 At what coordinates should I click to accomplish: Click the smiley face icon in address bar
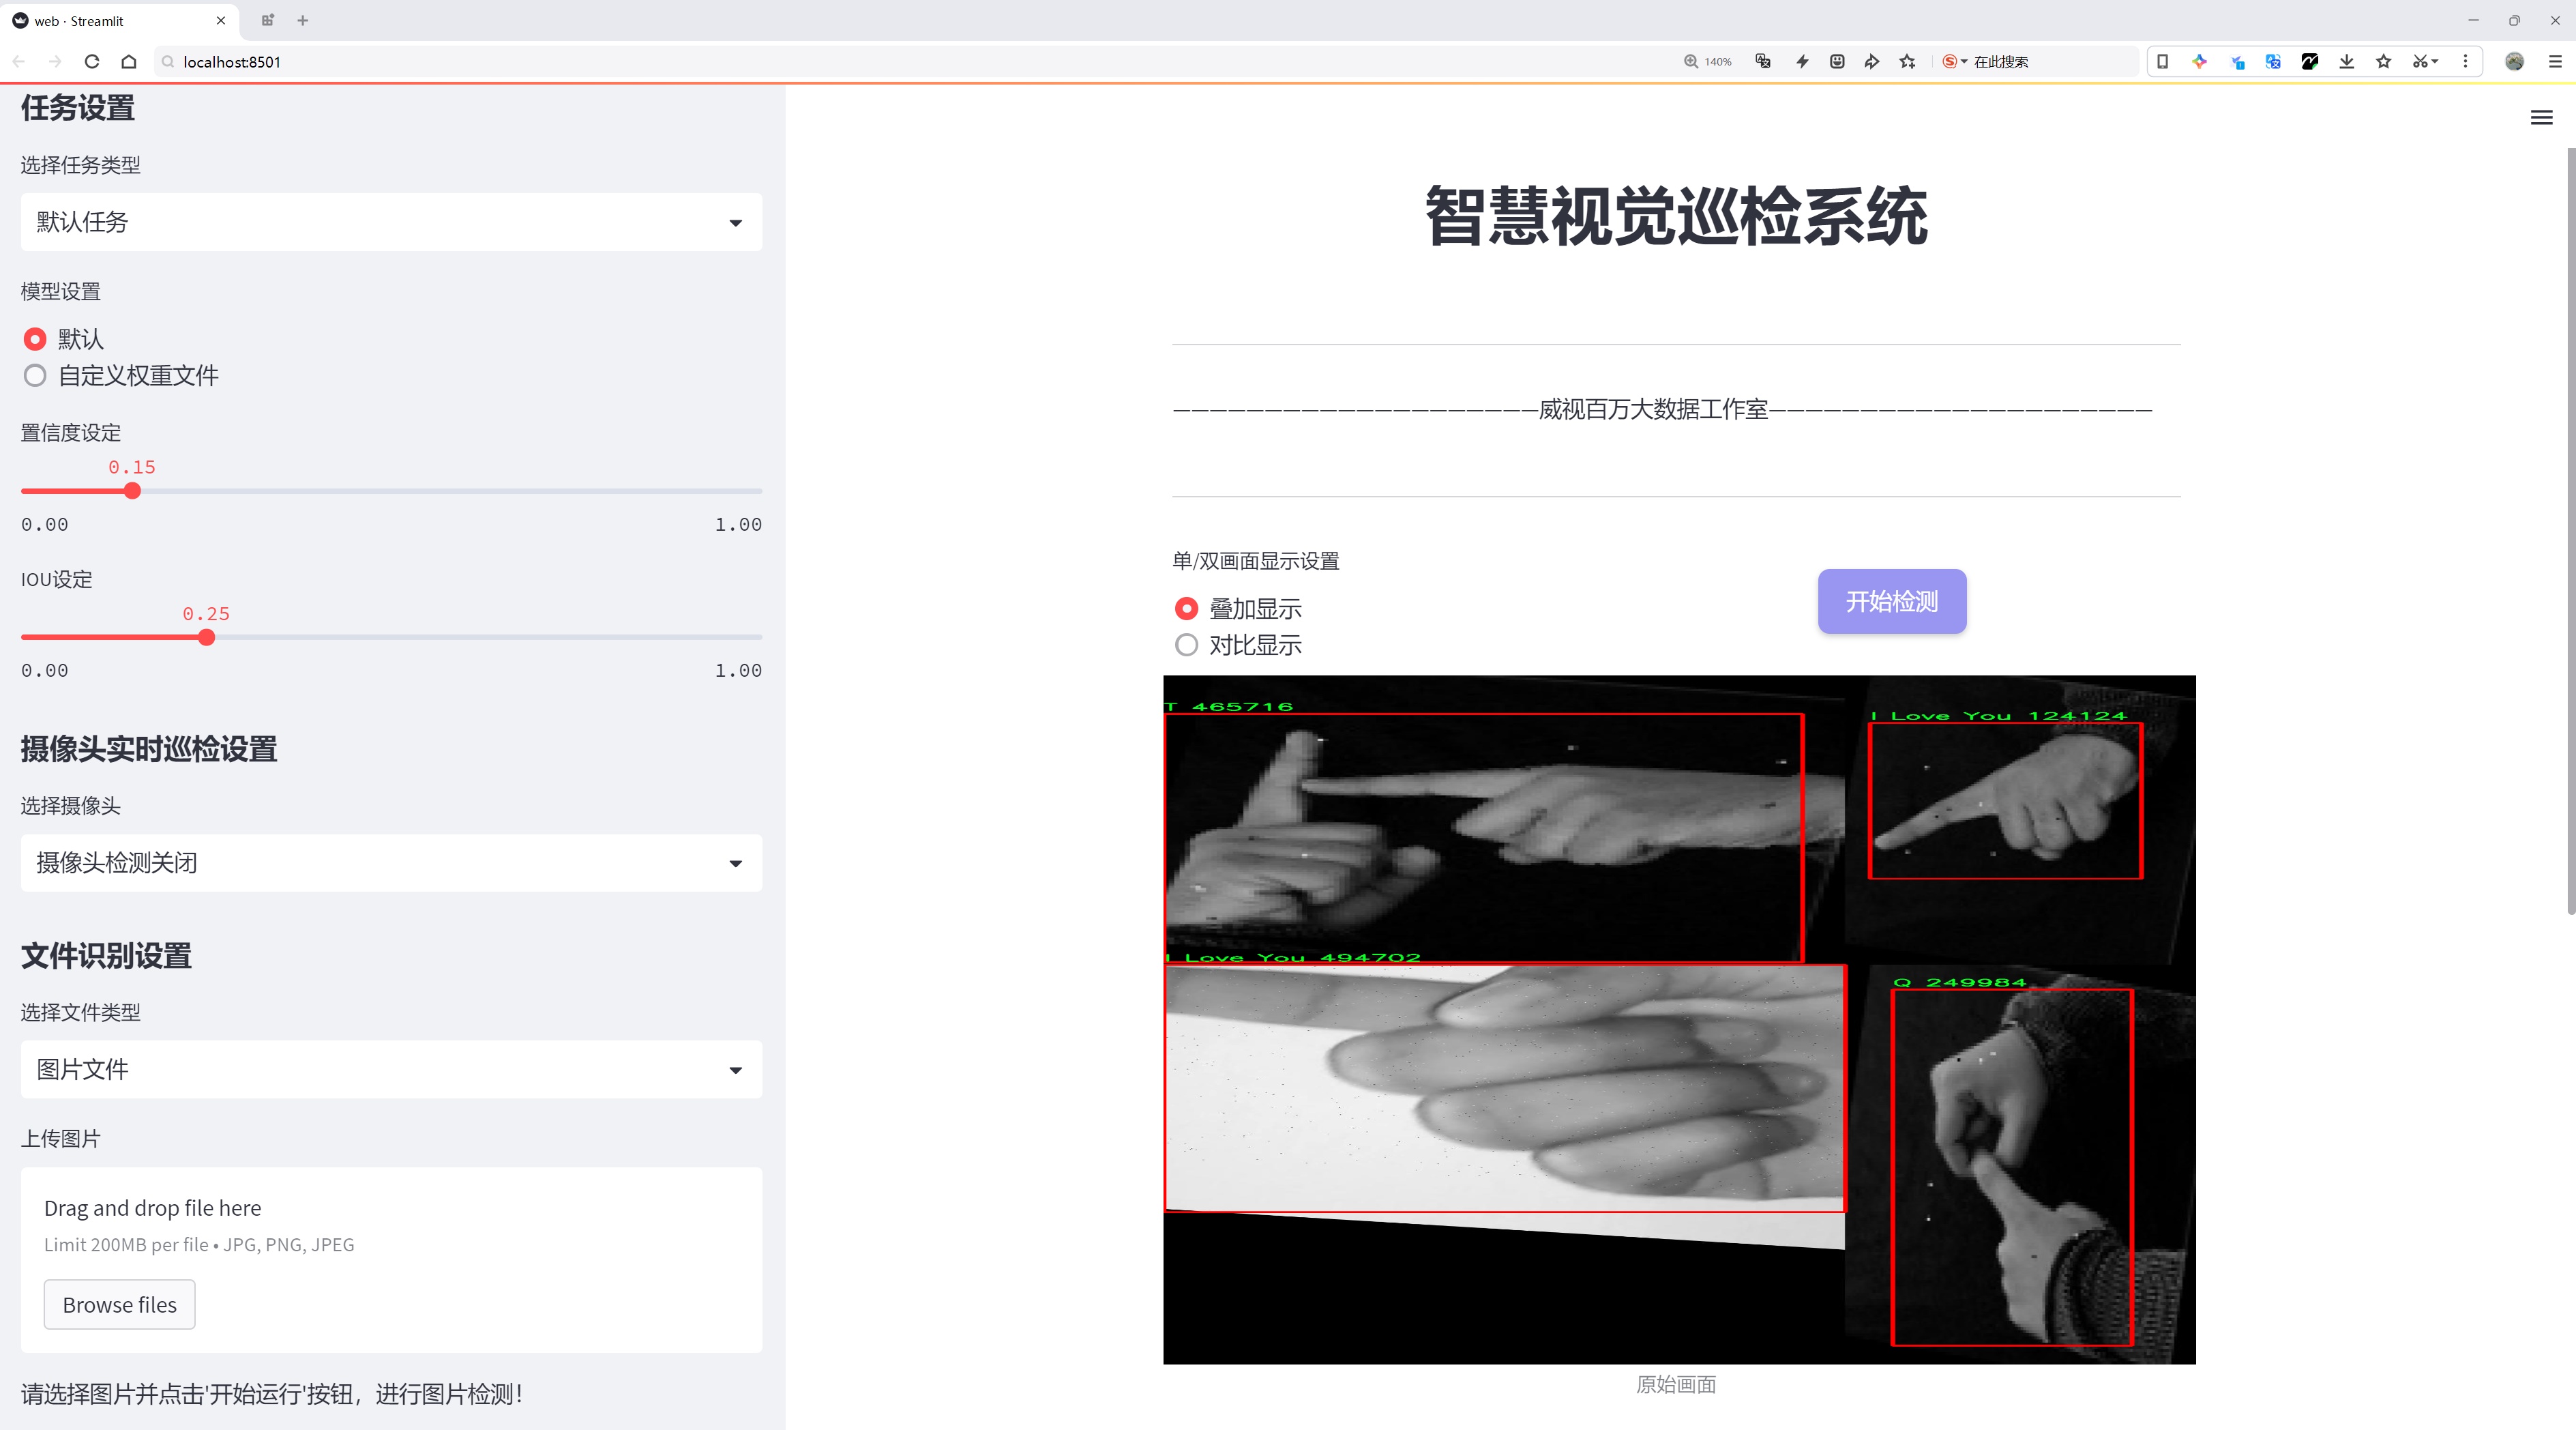1837,62
